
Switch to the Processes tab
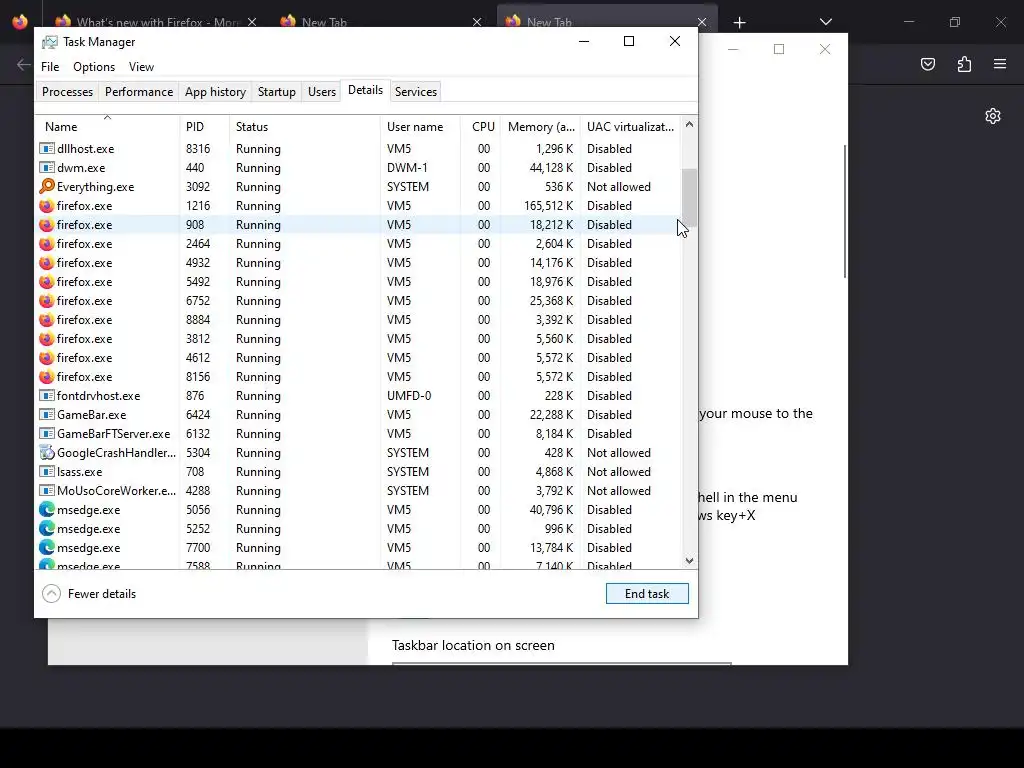67,91
